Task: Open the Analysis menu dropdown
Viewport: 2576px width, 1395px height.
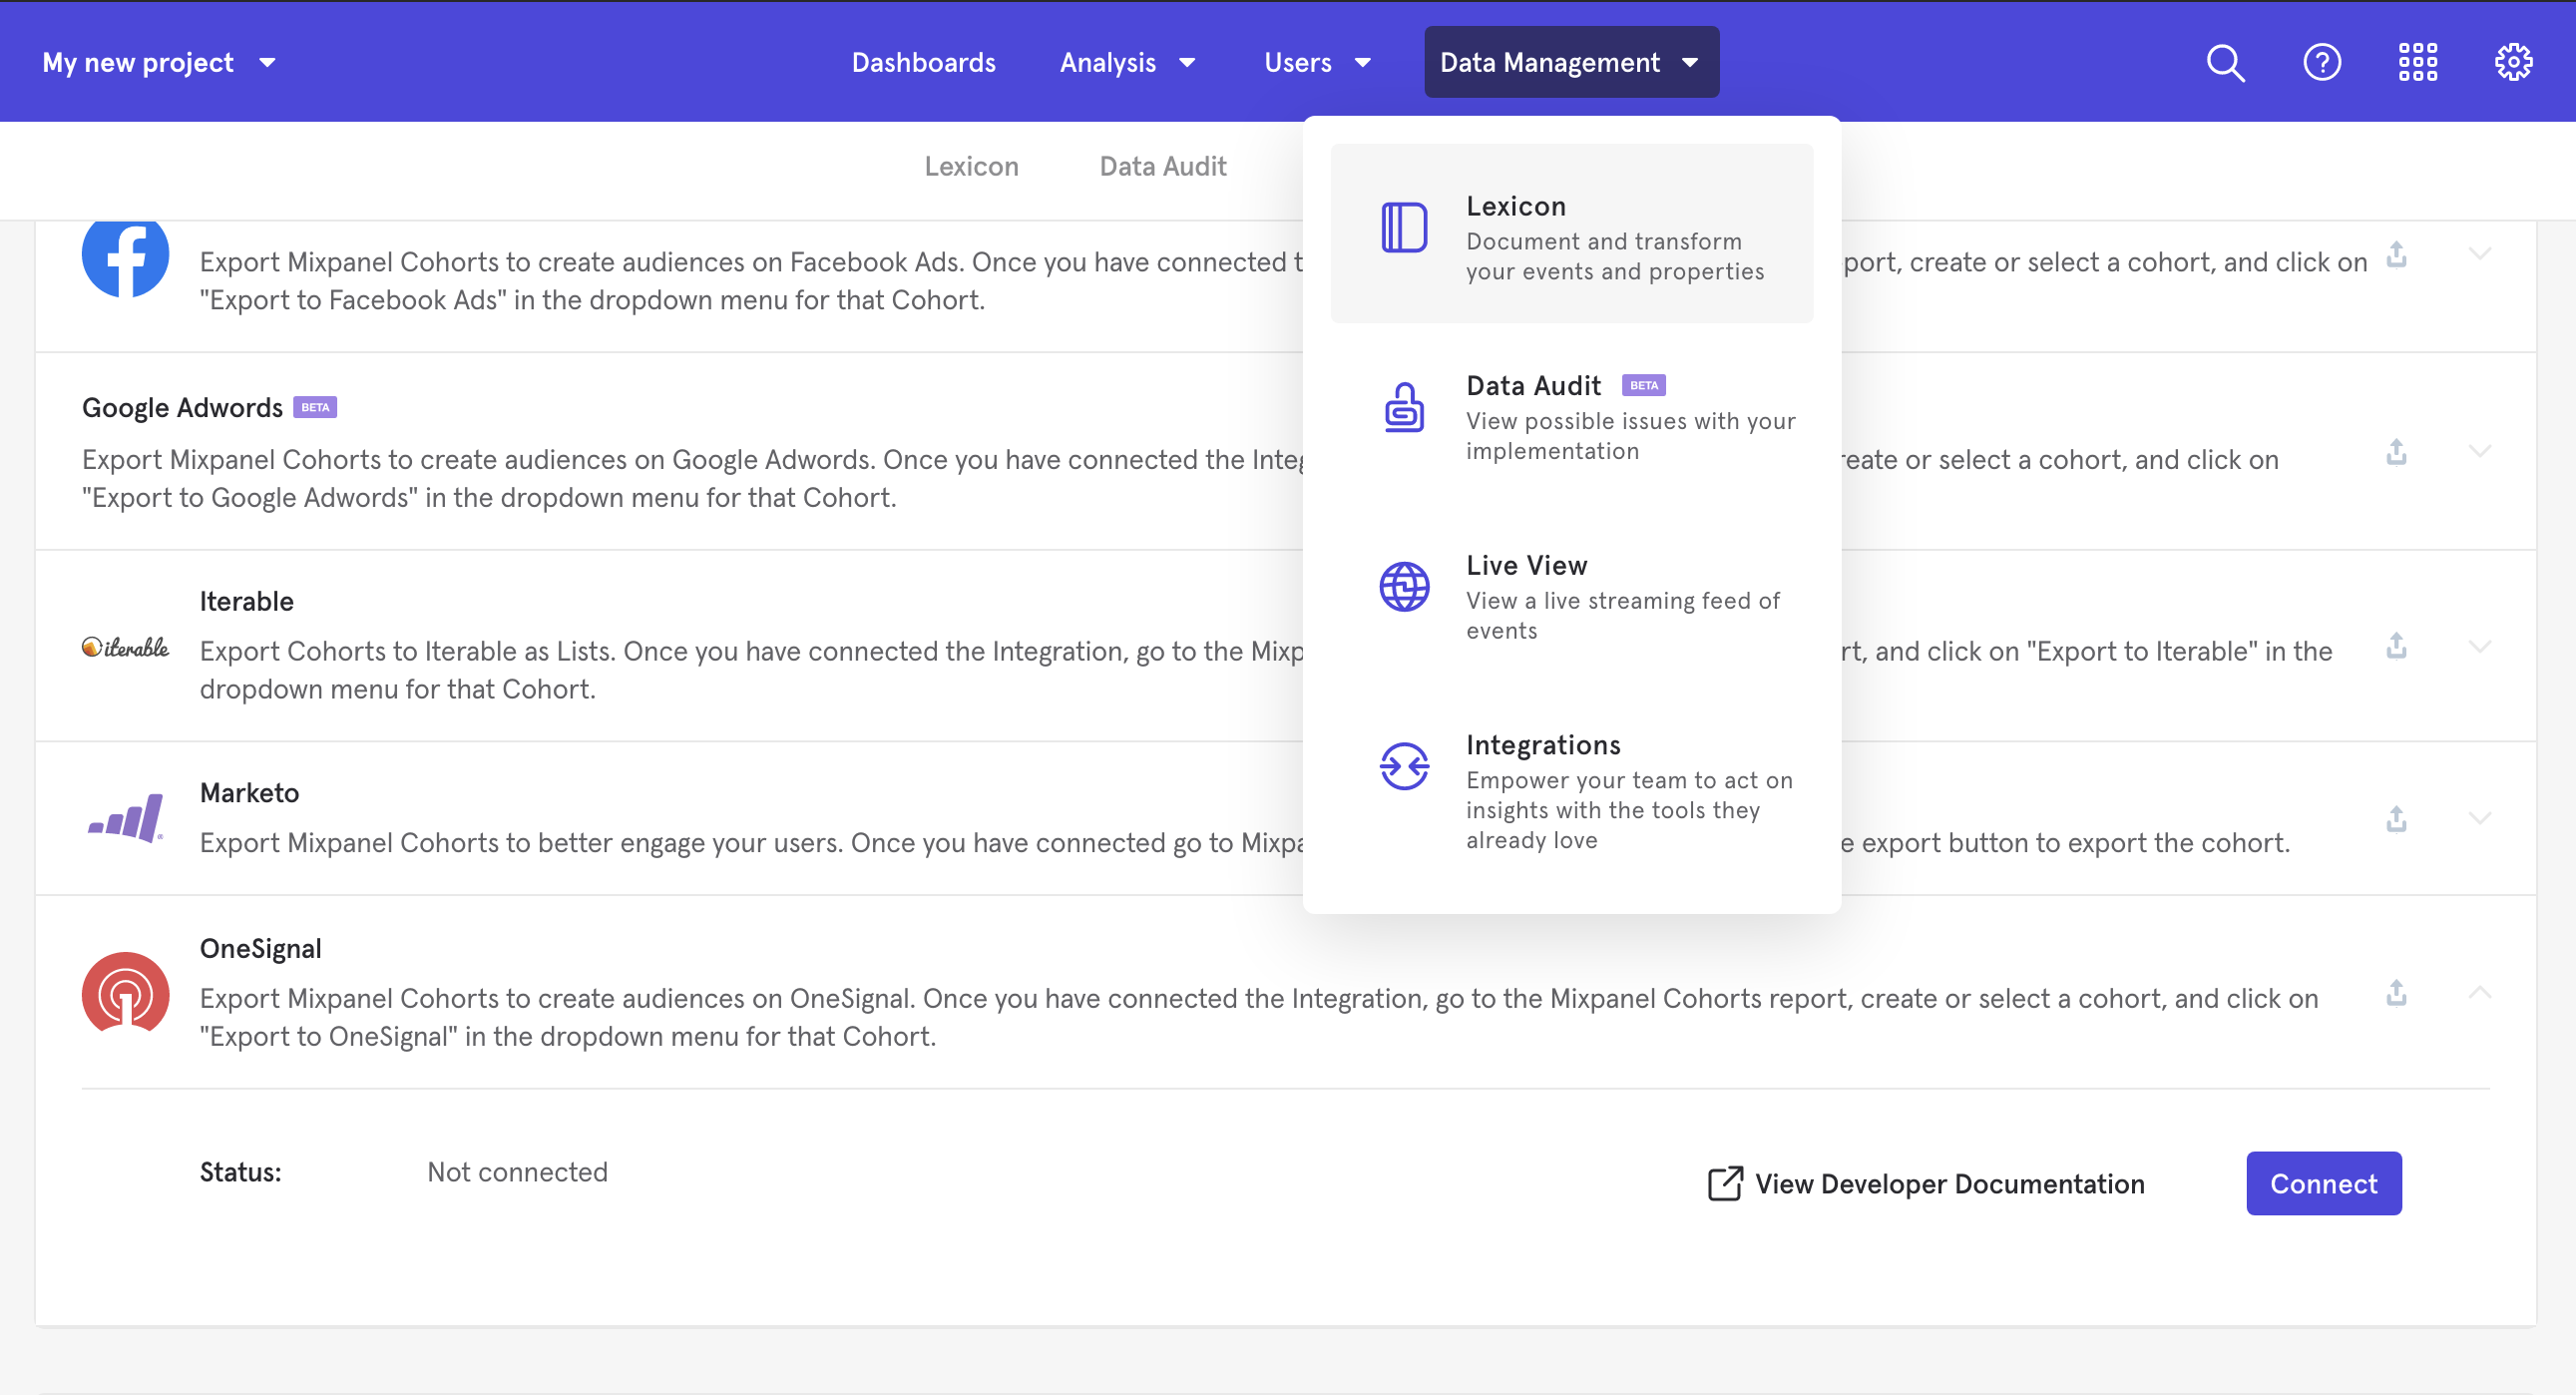Action: click(1127, 63)
